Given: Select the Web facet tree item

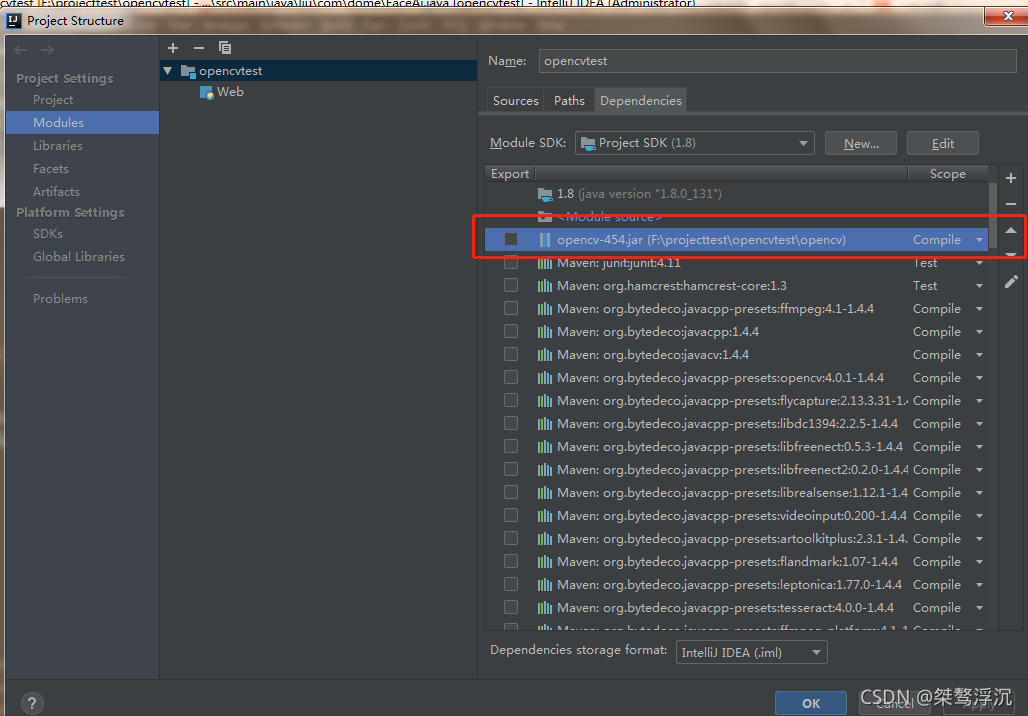Looking at the screenshot, I should click(x=230, y=92).
